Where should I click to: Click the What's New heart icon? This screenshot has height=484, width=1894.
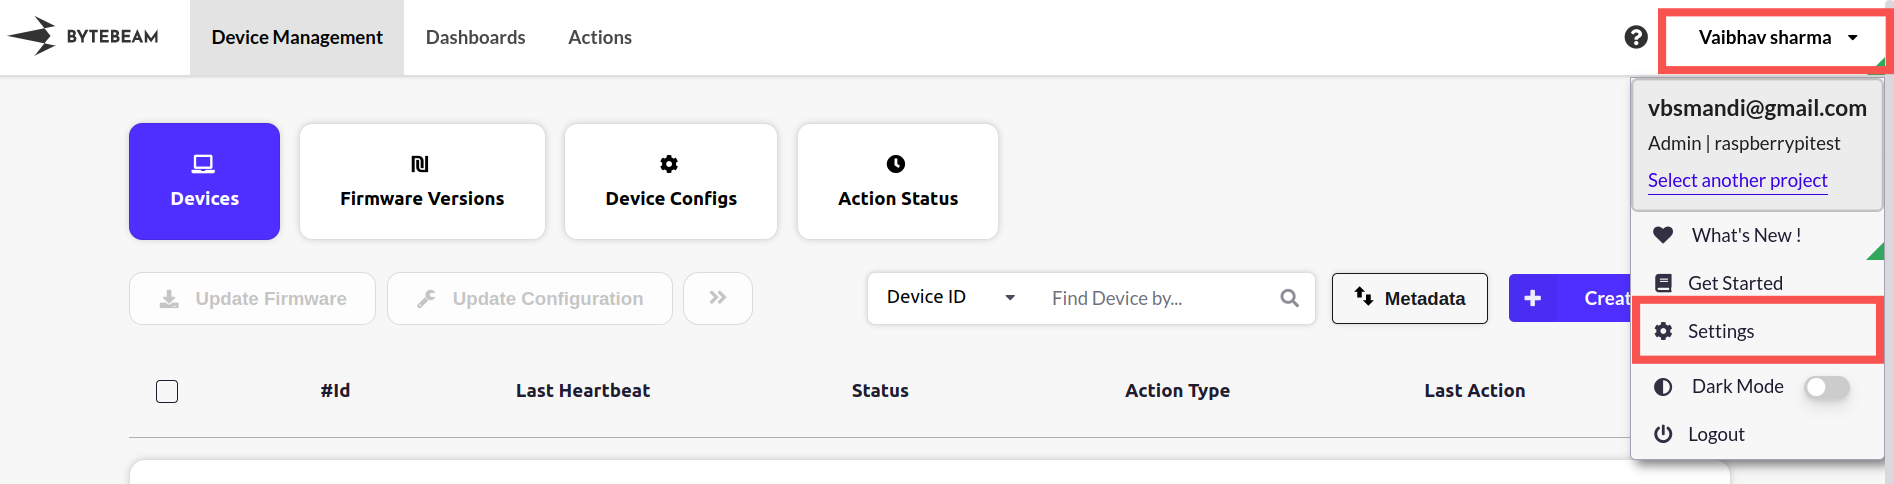coord(1663,235)
